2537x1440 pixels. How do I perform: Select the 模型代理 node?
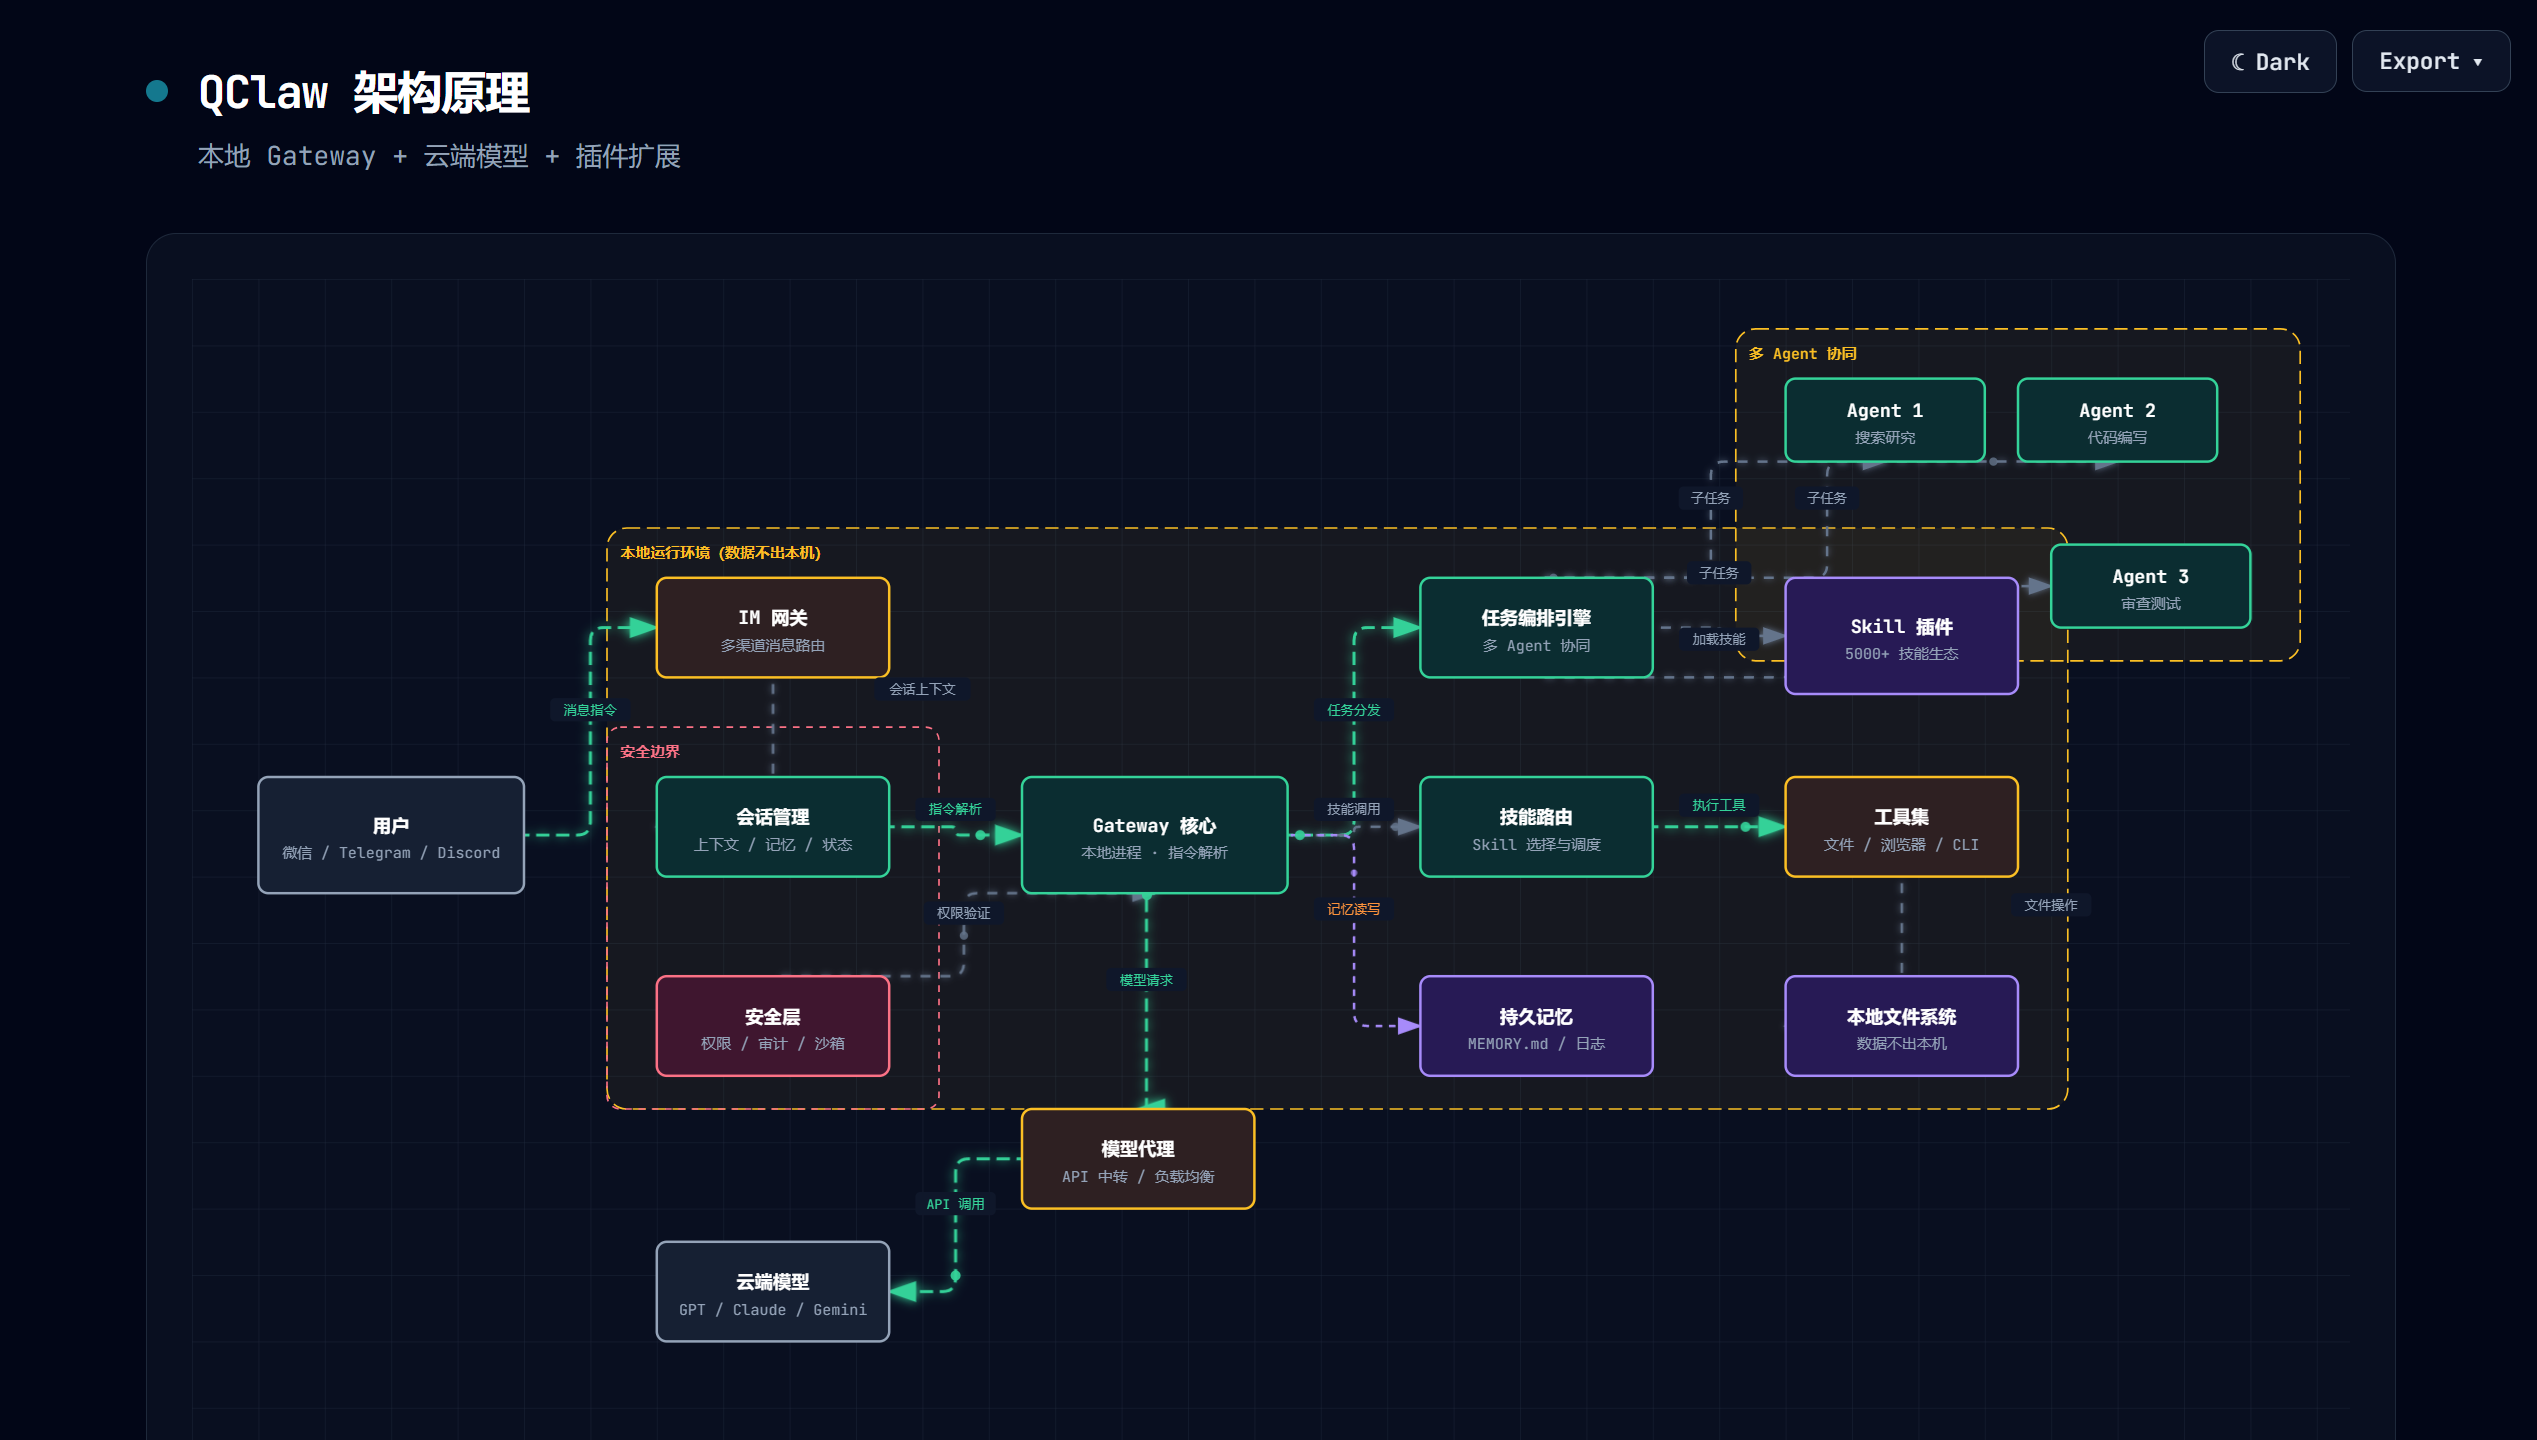pyautogui.click(x=1138, y=1160)
